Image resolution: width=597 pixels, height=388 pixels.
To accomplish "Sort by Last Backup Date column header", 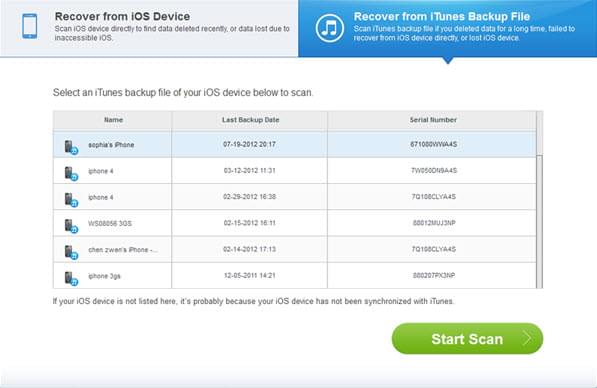I will [250, 120].
